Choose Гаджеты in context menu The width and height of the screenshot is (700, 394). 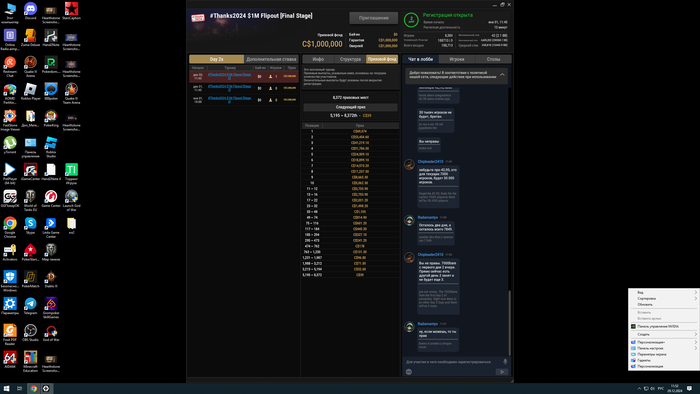pos(664,360)
